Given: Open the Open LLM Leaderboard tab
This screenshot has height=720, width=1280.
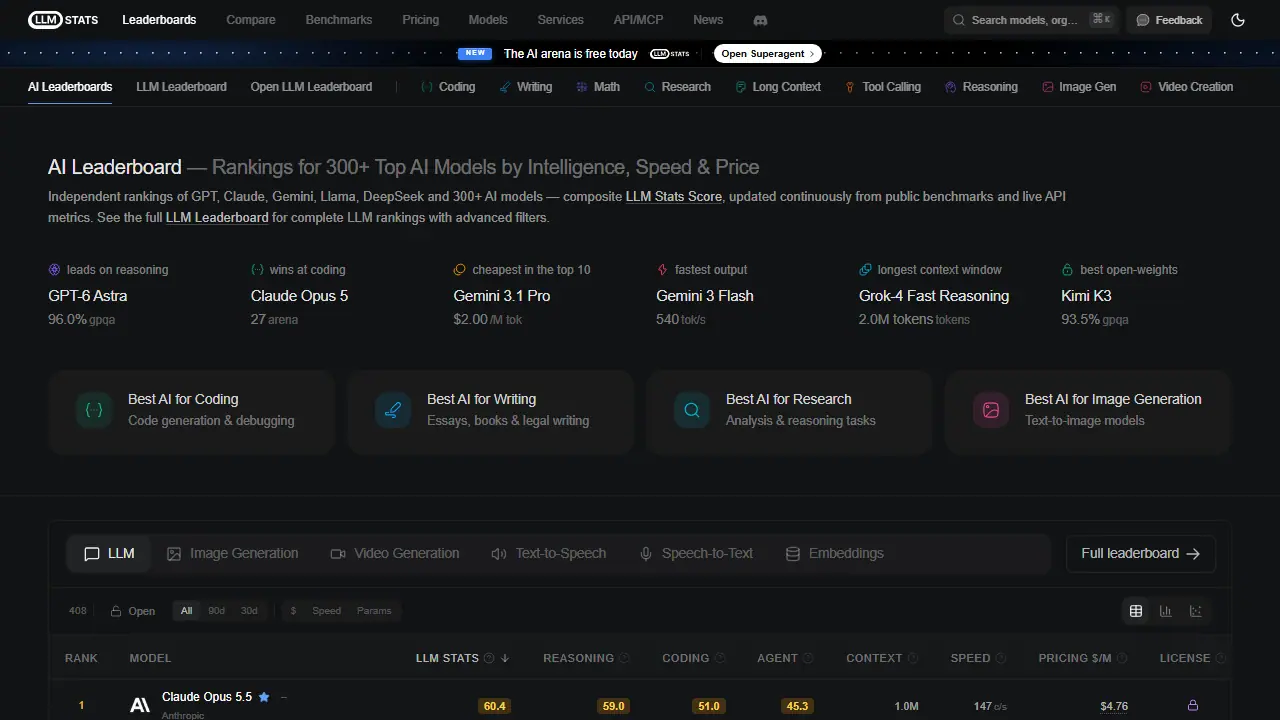Looking at the screenshot, I should point(311,87).
